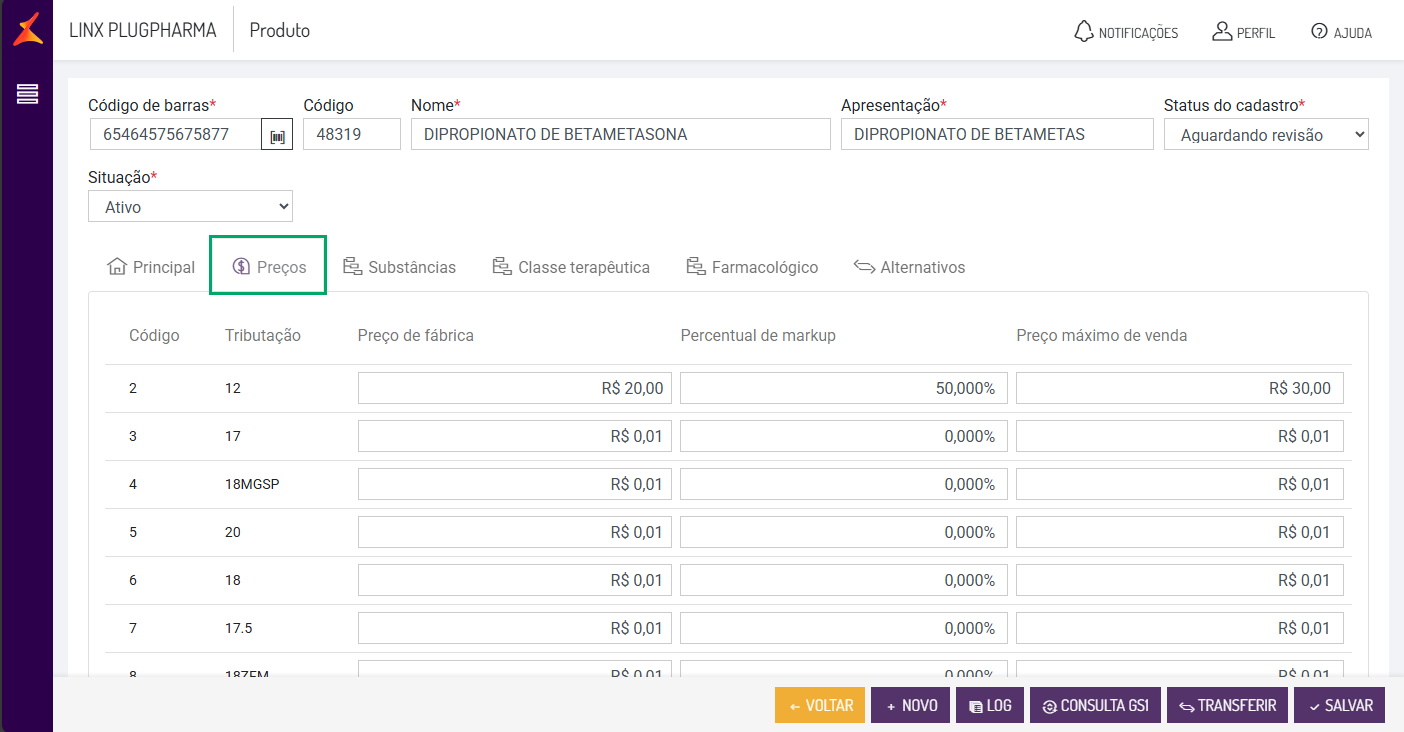
Task: Go to the Farmacológico tab
Action: (x=752, y=267)
